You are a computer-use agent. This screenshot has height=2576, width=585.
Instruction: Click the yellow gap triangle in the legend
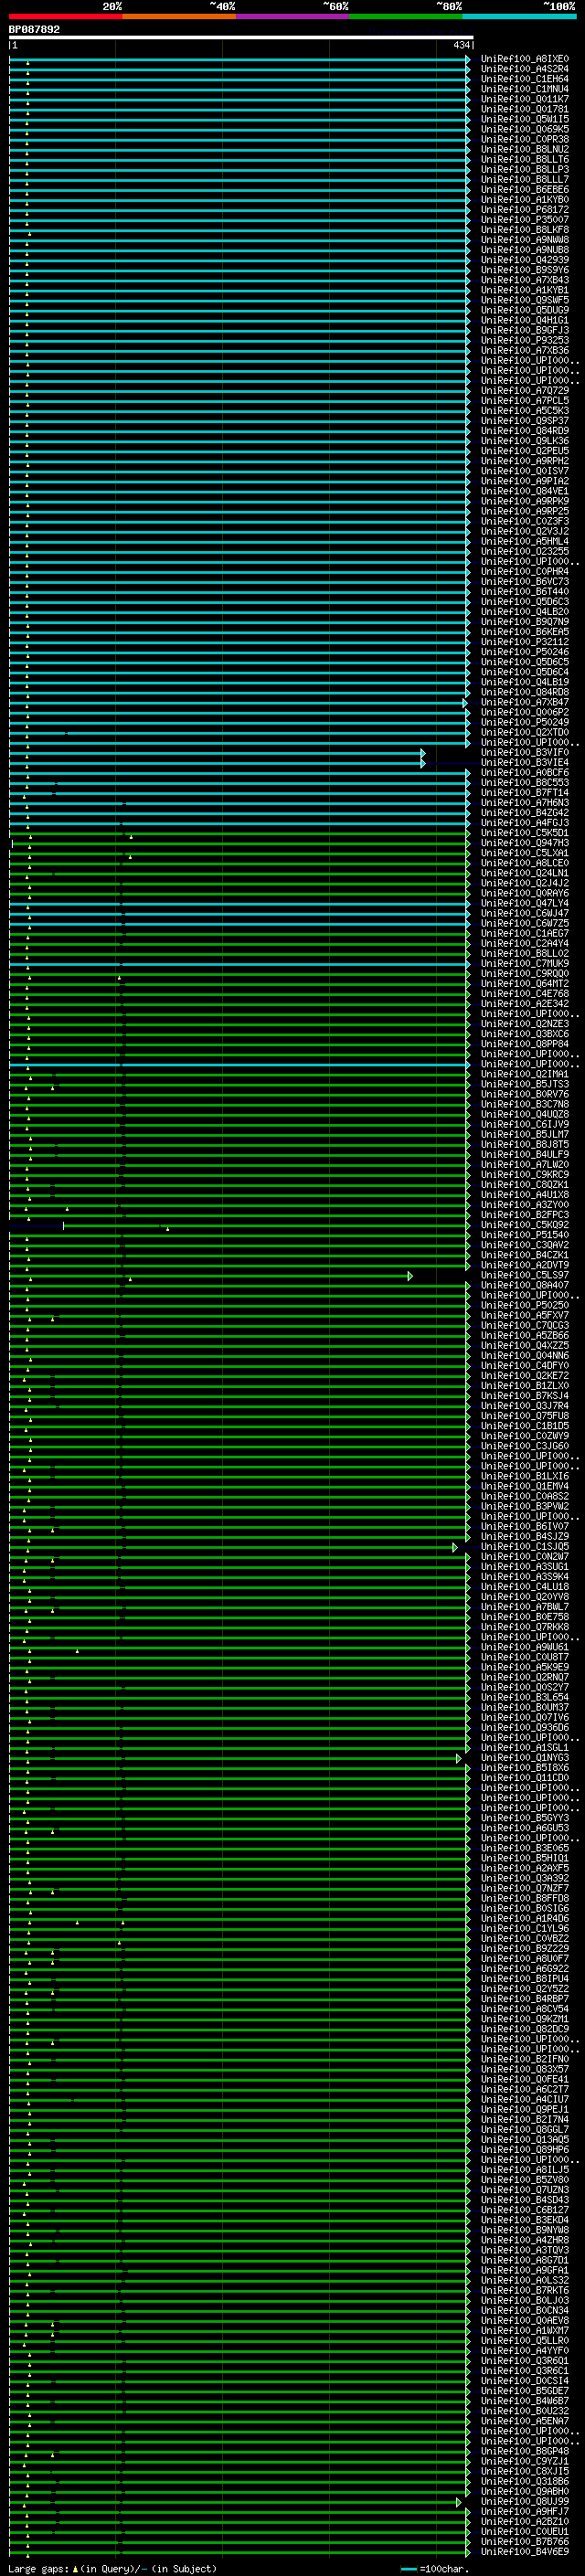click(75, 2569)
